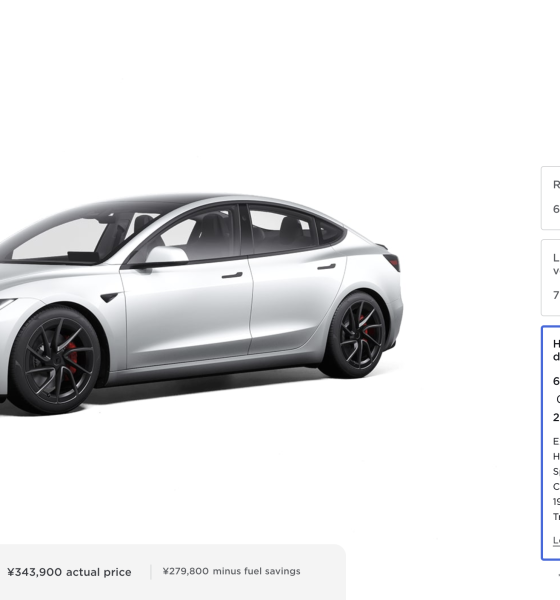The width and height of the screenshot is (560, 600).
Task: Choose the second trim card starting with L
Action: coord(550,277)
